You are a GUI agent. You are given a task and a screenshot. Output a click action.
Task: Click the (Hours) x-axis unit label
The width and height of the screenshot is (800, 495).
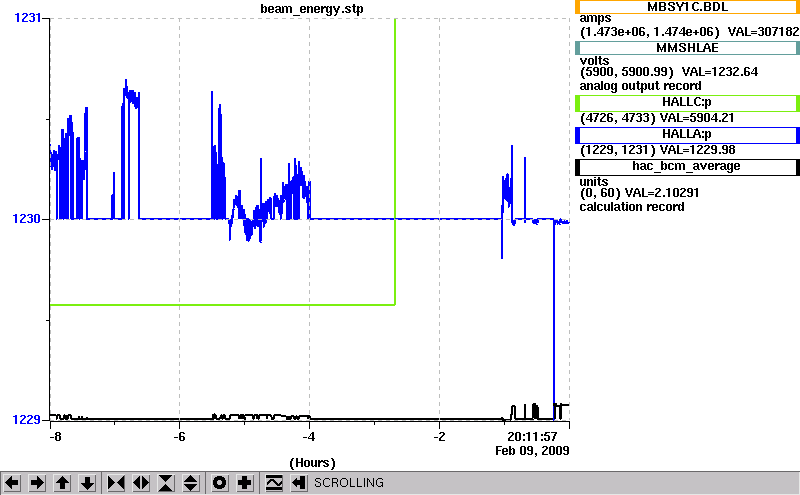pyautogui.click(x=312, y=463)
